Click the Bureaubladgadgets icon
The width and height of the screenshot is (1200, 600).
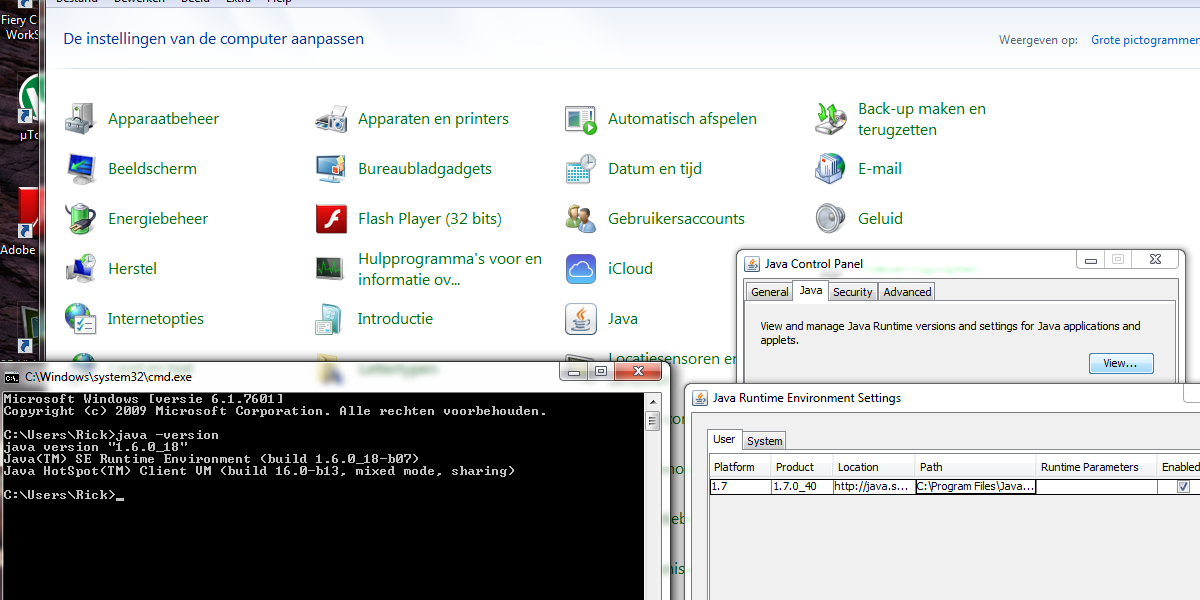coord(330,168)
